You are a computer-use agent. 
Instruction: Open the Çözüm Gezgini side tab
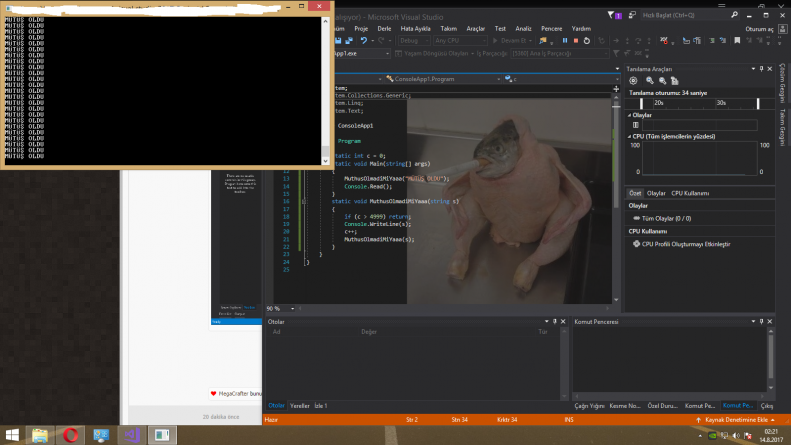782,83
